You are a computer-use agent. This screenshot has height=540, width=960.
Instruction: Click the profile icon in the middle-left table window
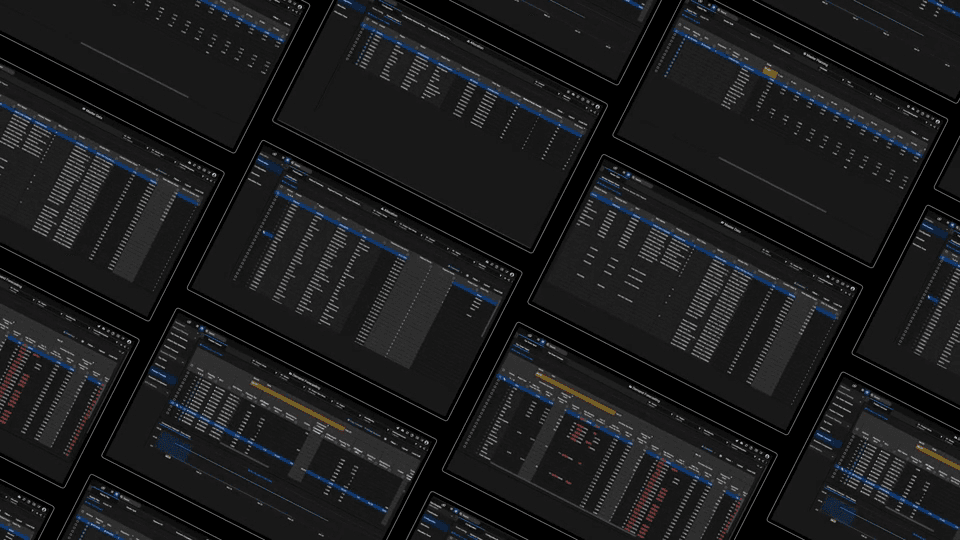click(215, 177)
